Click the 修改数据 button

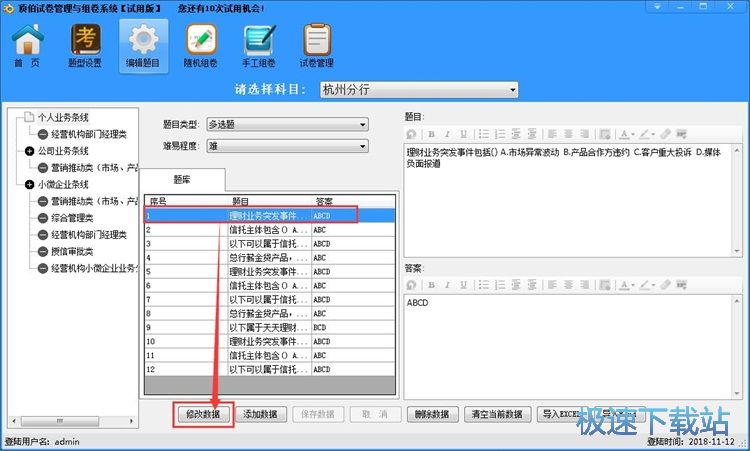(x=203, y=414)
